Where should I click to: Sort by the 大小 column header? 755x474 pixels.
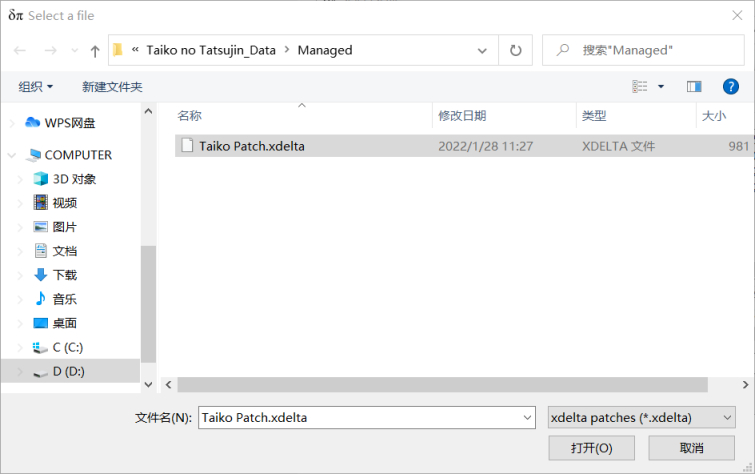point(714,116)
